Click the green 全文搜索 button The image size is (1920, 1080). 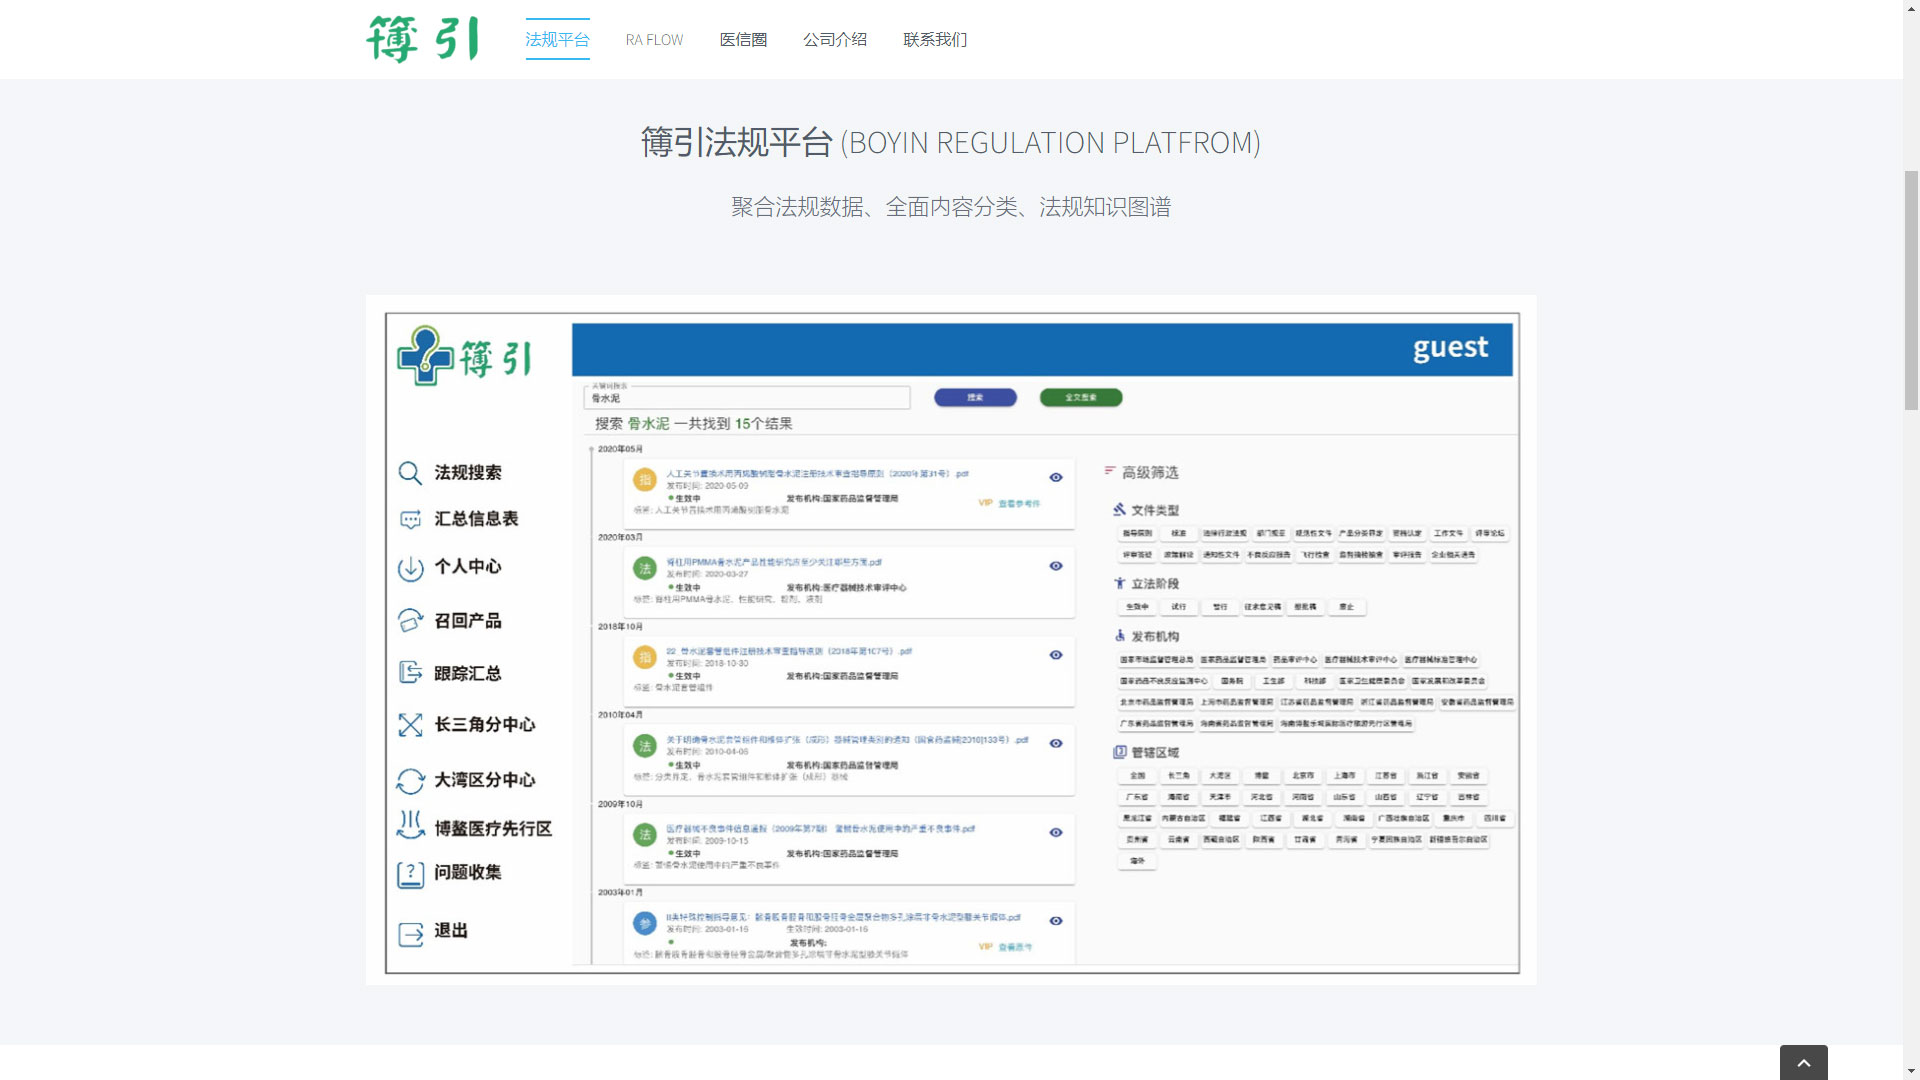point(1081,398)
